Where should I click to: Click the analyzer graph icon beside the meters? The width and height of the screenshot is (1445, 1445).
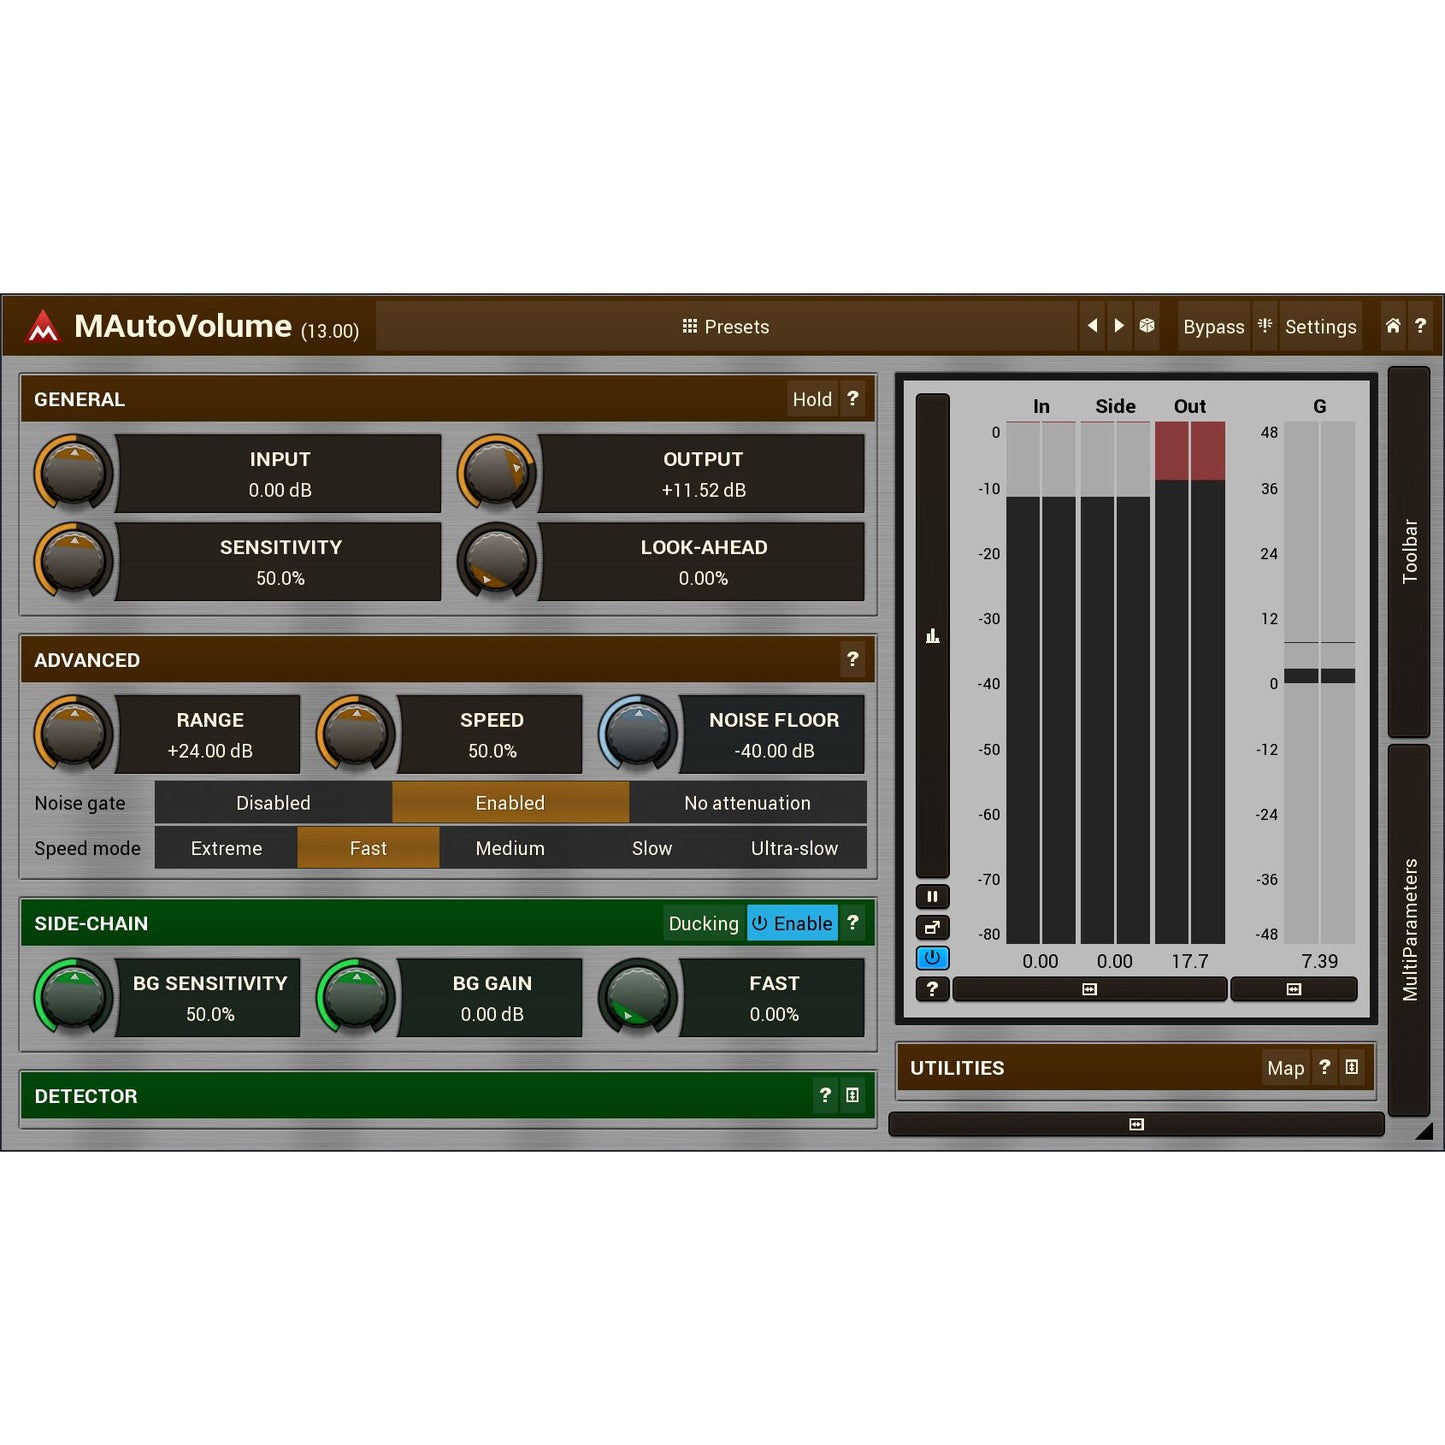(x=932, y=634)
